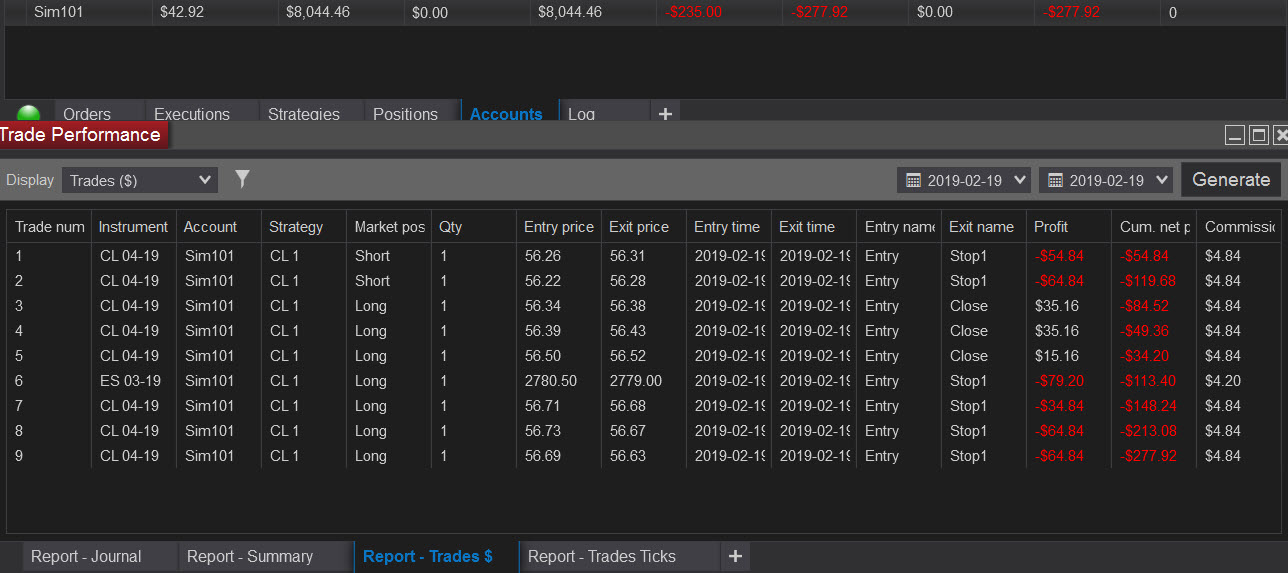This screenshot has width=1288, height=573.
Task: Sort by the Qty column header
Action: pos(474,227)
